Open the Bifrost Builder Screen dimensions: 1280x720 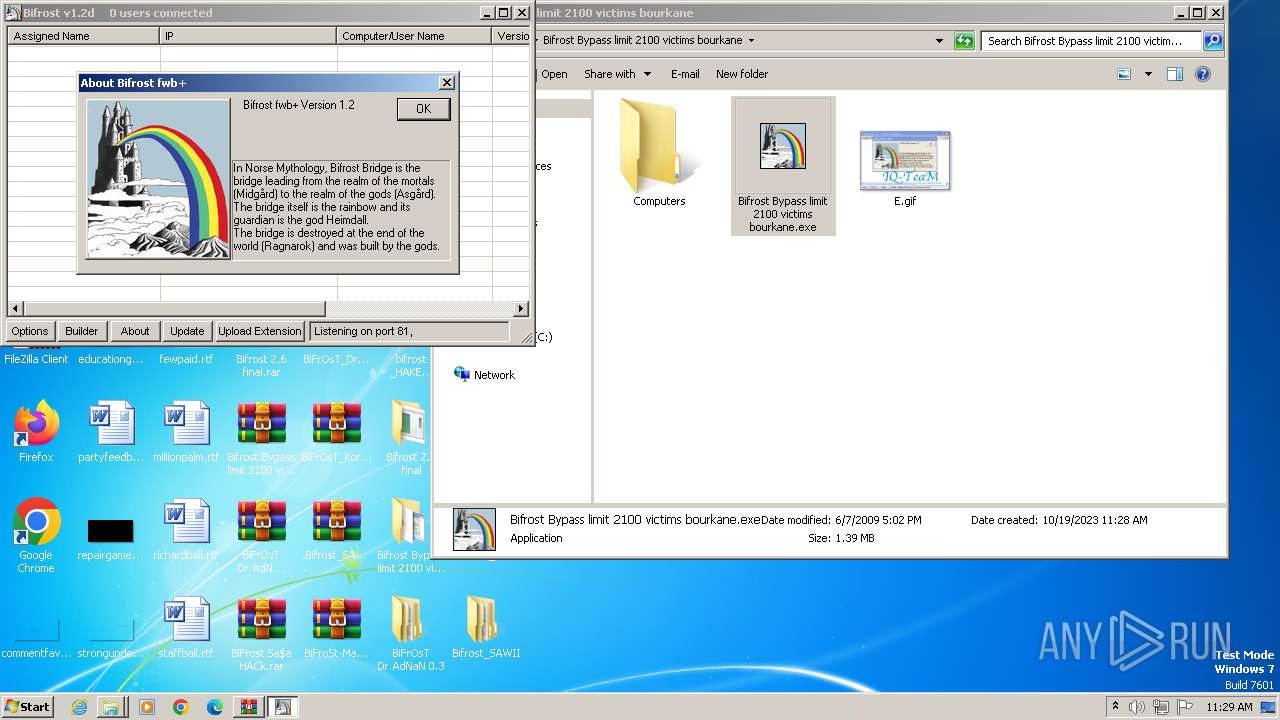tap(82, 331)
